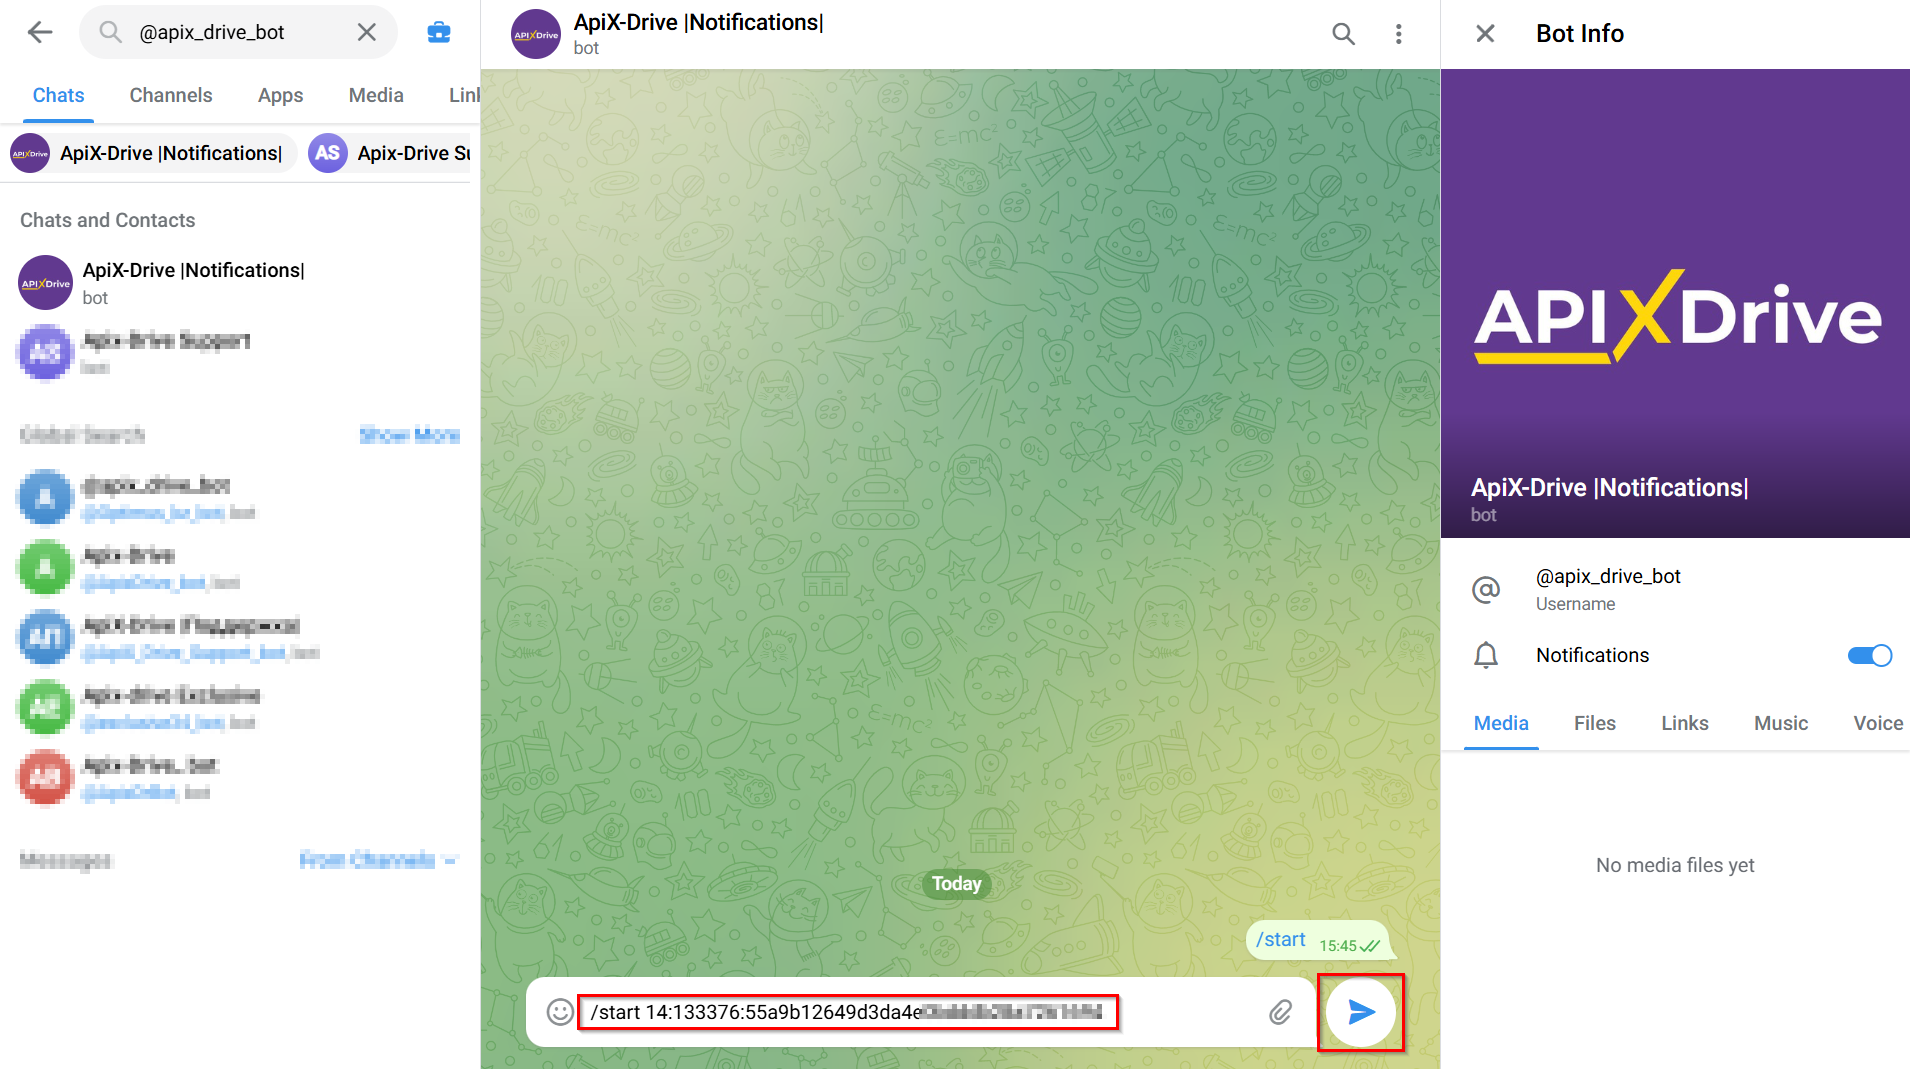The height and width of the screenshot is (1069, 1912).
Task: Switch to the Channels tab
Action: click(171, 95)
